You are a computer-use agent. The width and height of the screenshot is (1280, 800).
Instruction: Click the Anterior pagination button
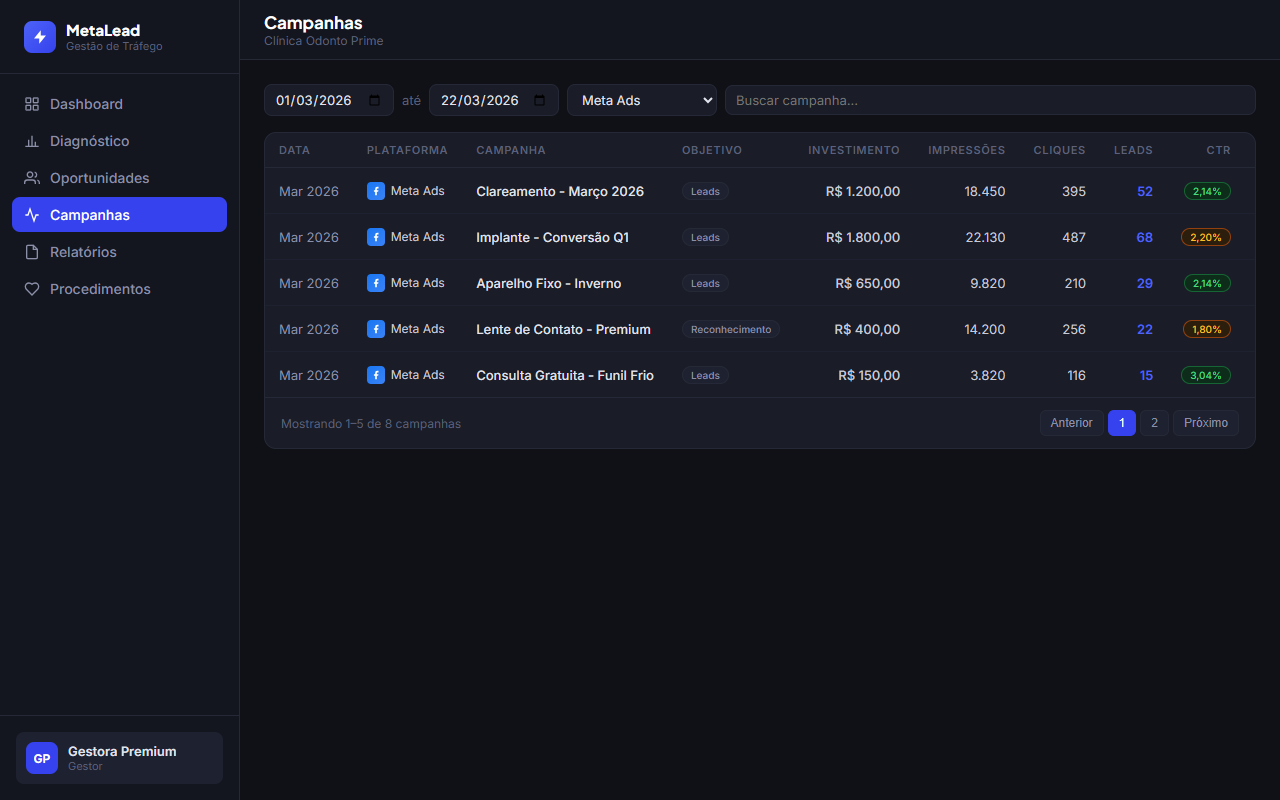pyautogui.click(x=1071, y=423)
